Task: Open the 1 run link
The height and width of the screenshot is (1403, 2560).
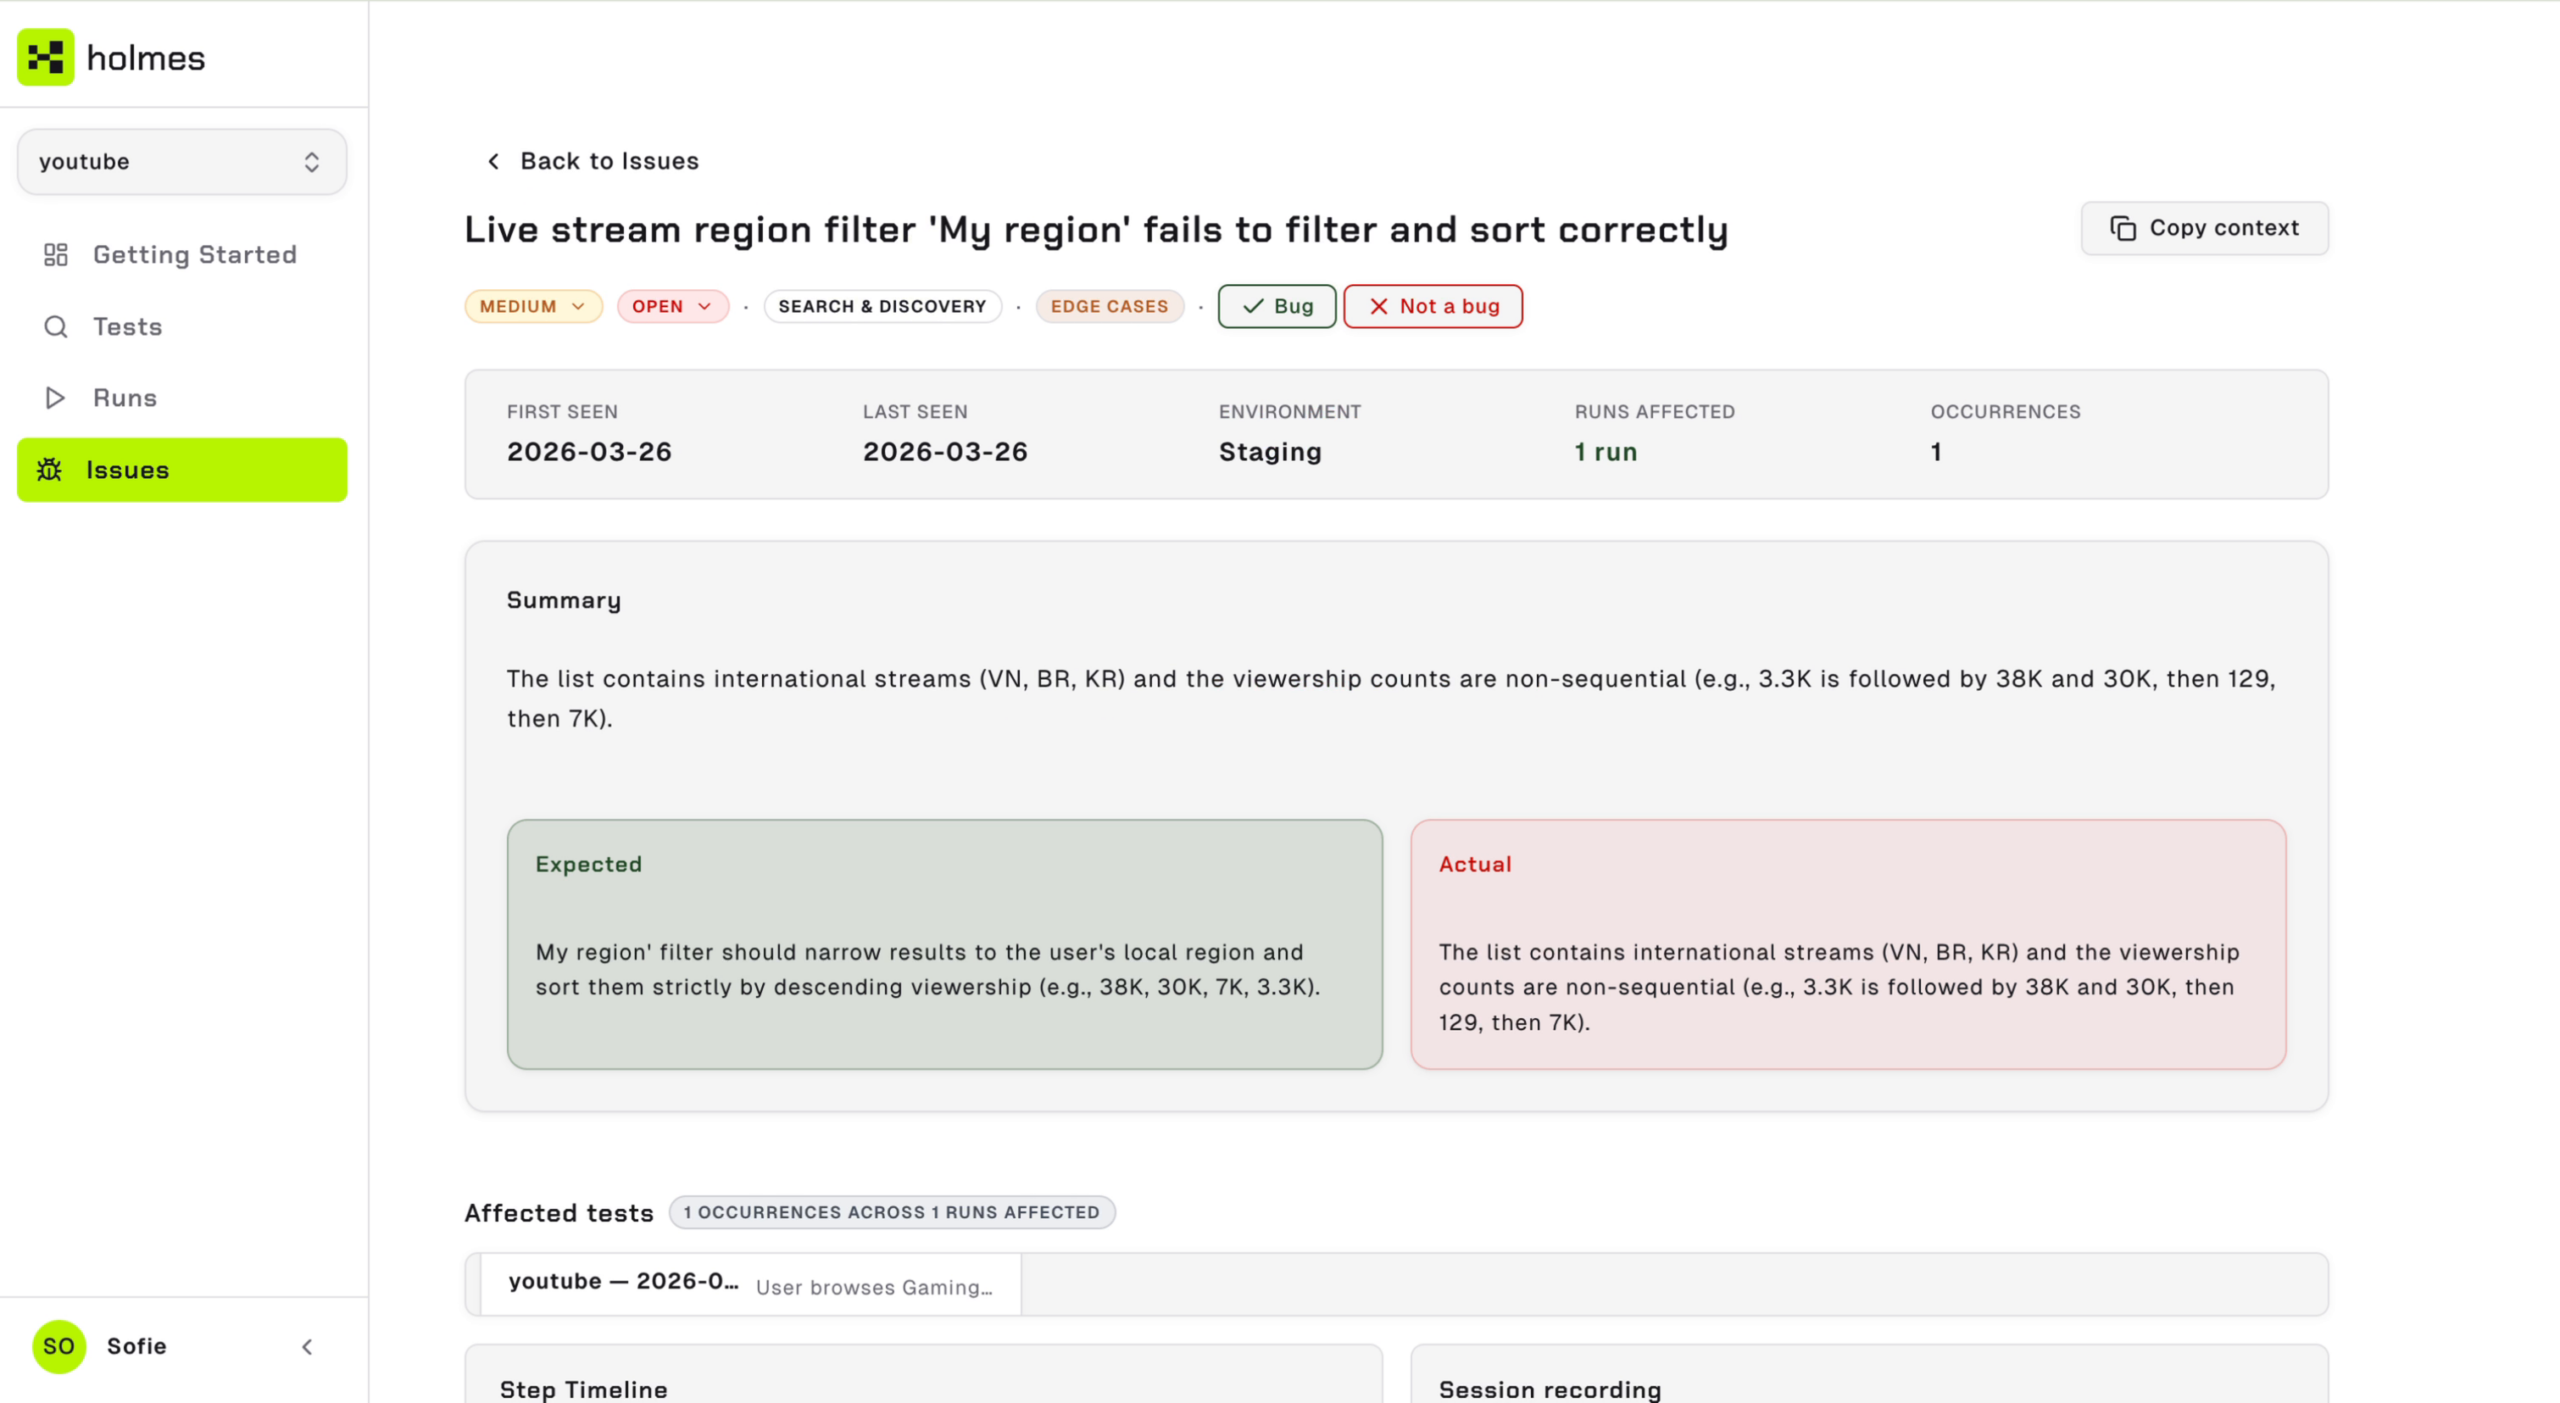Action: tap(1606, 452)
